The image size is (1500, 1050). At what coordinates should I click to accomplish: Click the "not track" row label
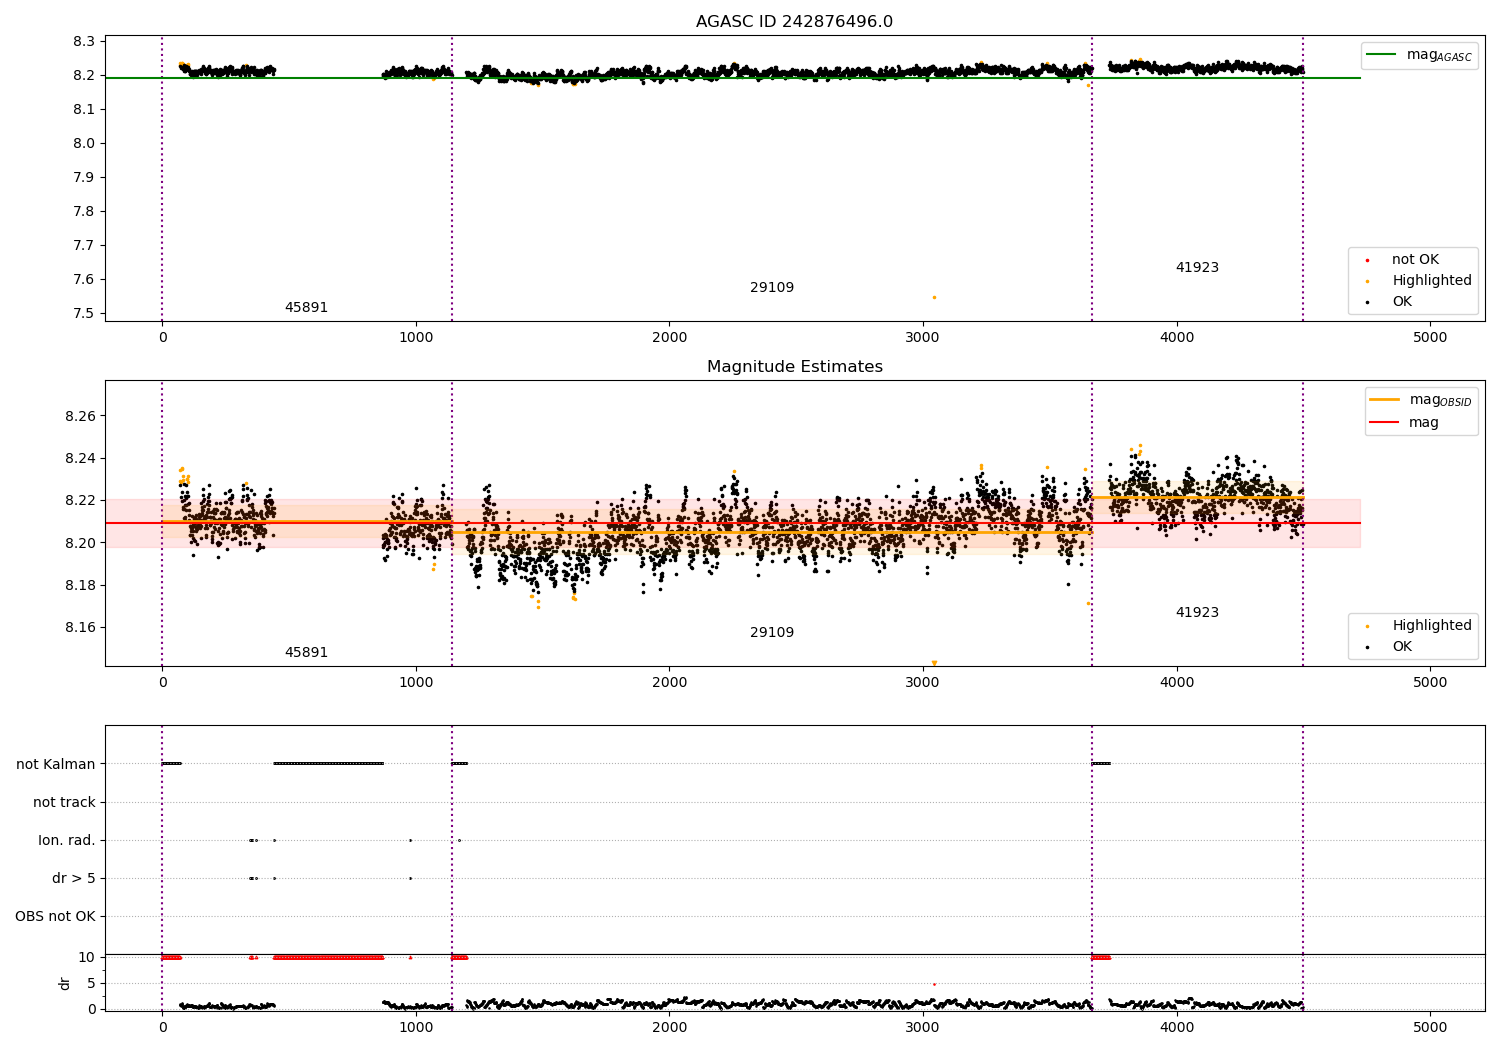[64, 802]
